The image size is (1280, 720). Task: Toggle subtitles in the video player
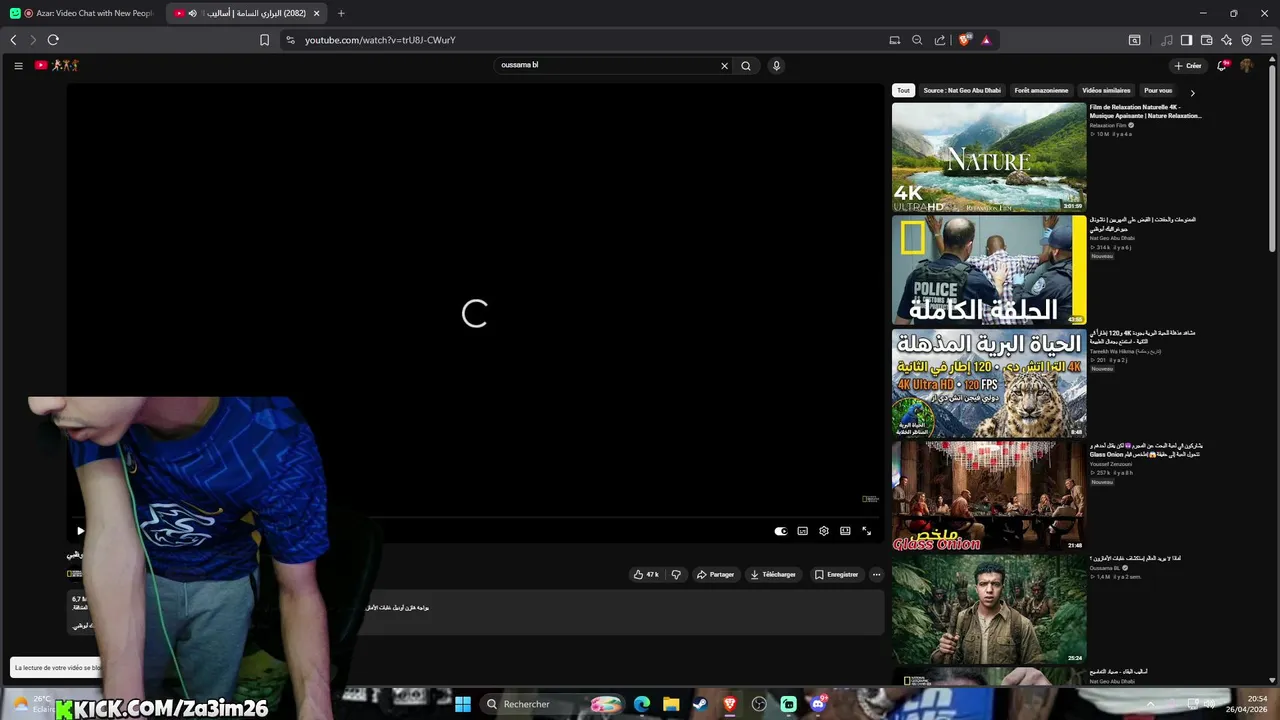802,531
